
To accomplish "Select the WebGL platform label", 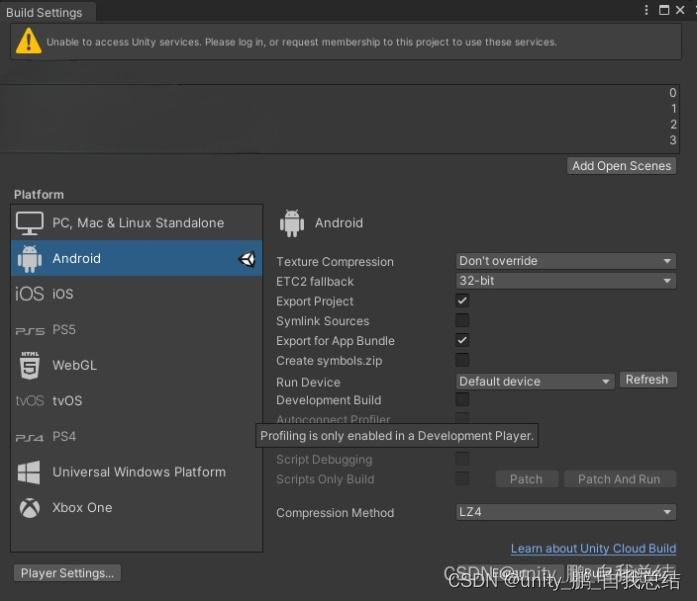I will [x=74, y=365].
